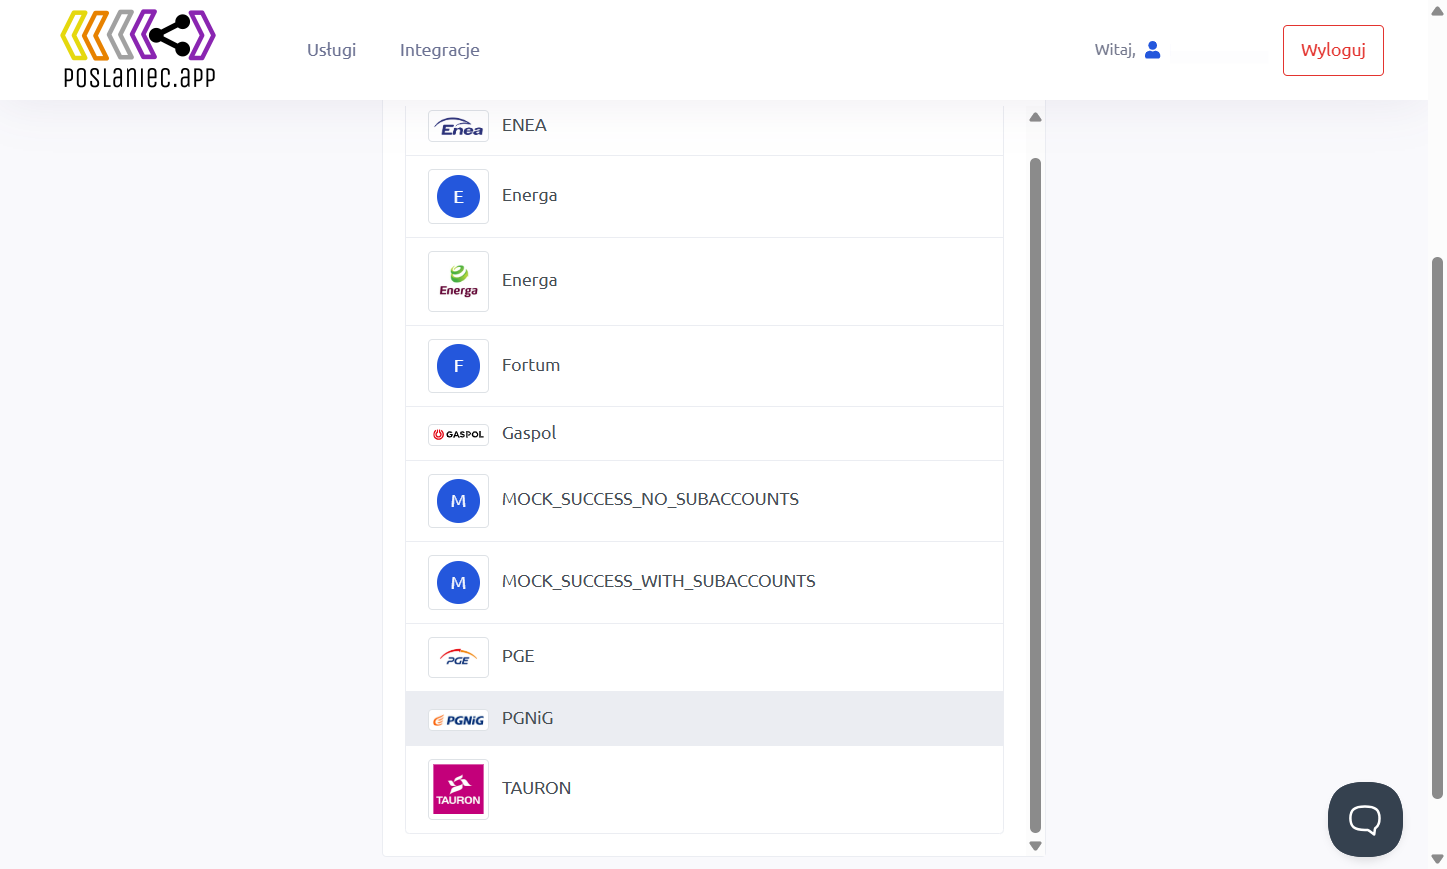Select the Gaspol provider label
Screen dimensions: 1447x869
[529, 433]
